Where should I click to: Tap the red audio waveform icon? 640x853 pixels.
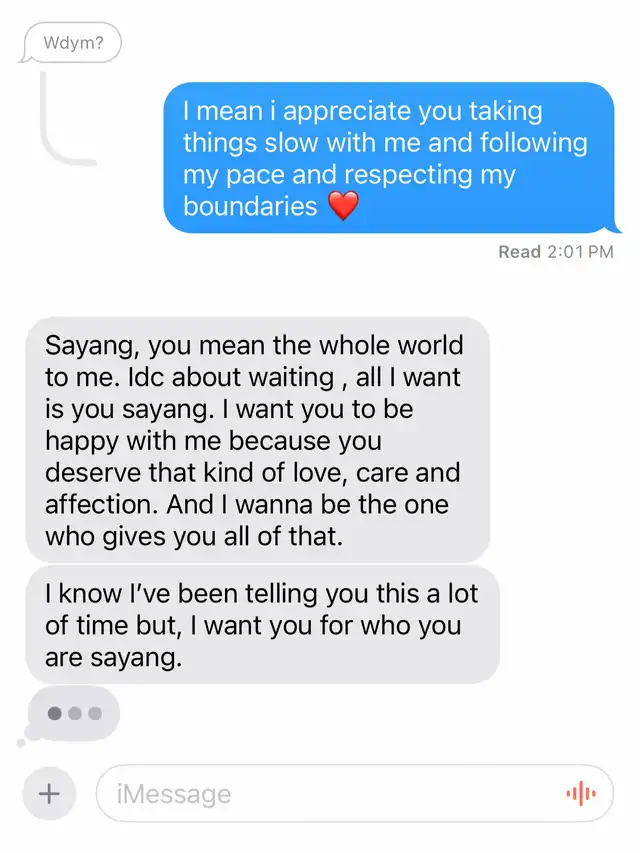(581, 793)
